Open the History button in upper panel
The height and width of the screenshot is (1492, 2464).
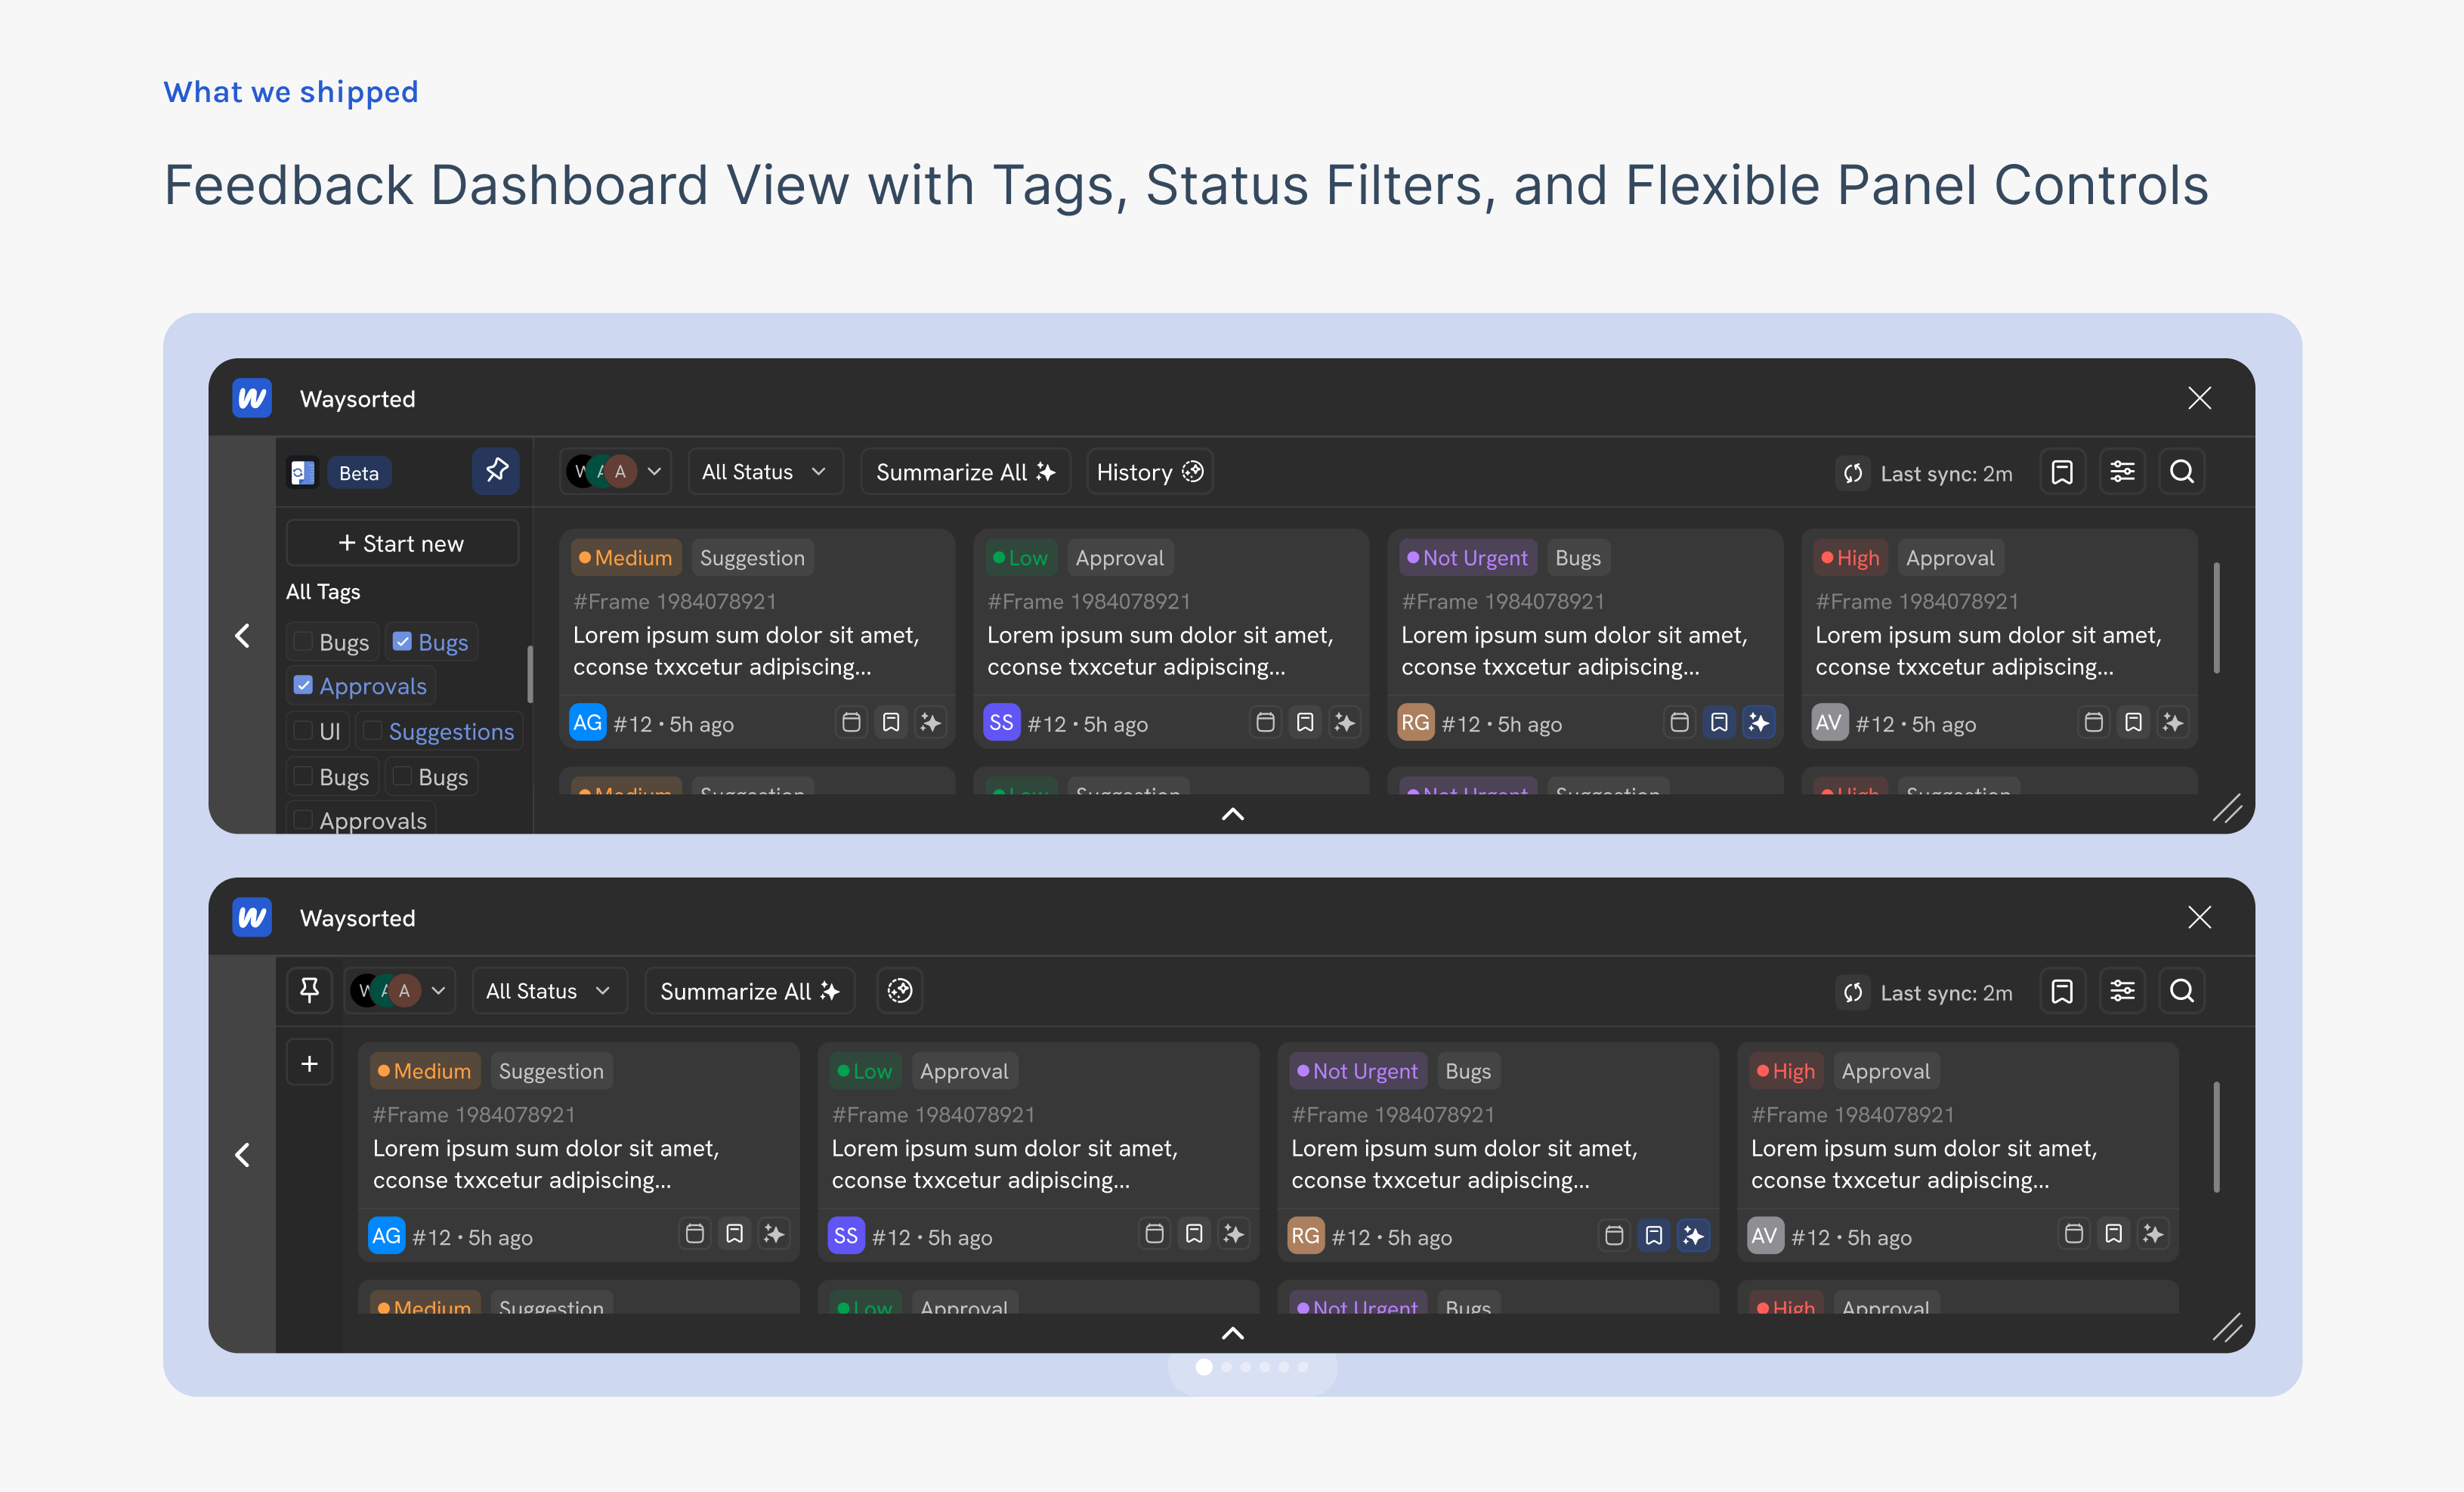(x=1149, y=471)
